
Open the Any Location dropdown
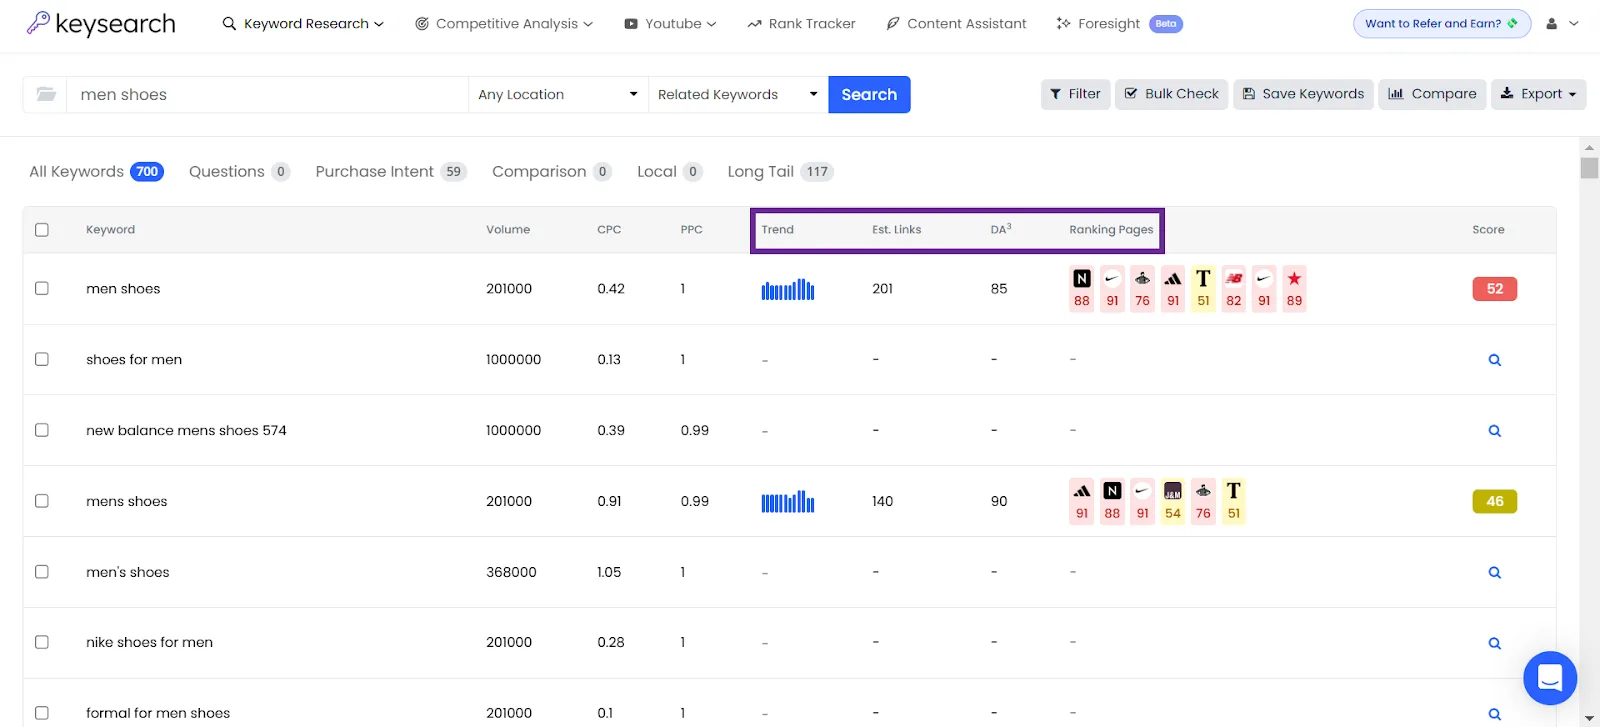[558, 94]
